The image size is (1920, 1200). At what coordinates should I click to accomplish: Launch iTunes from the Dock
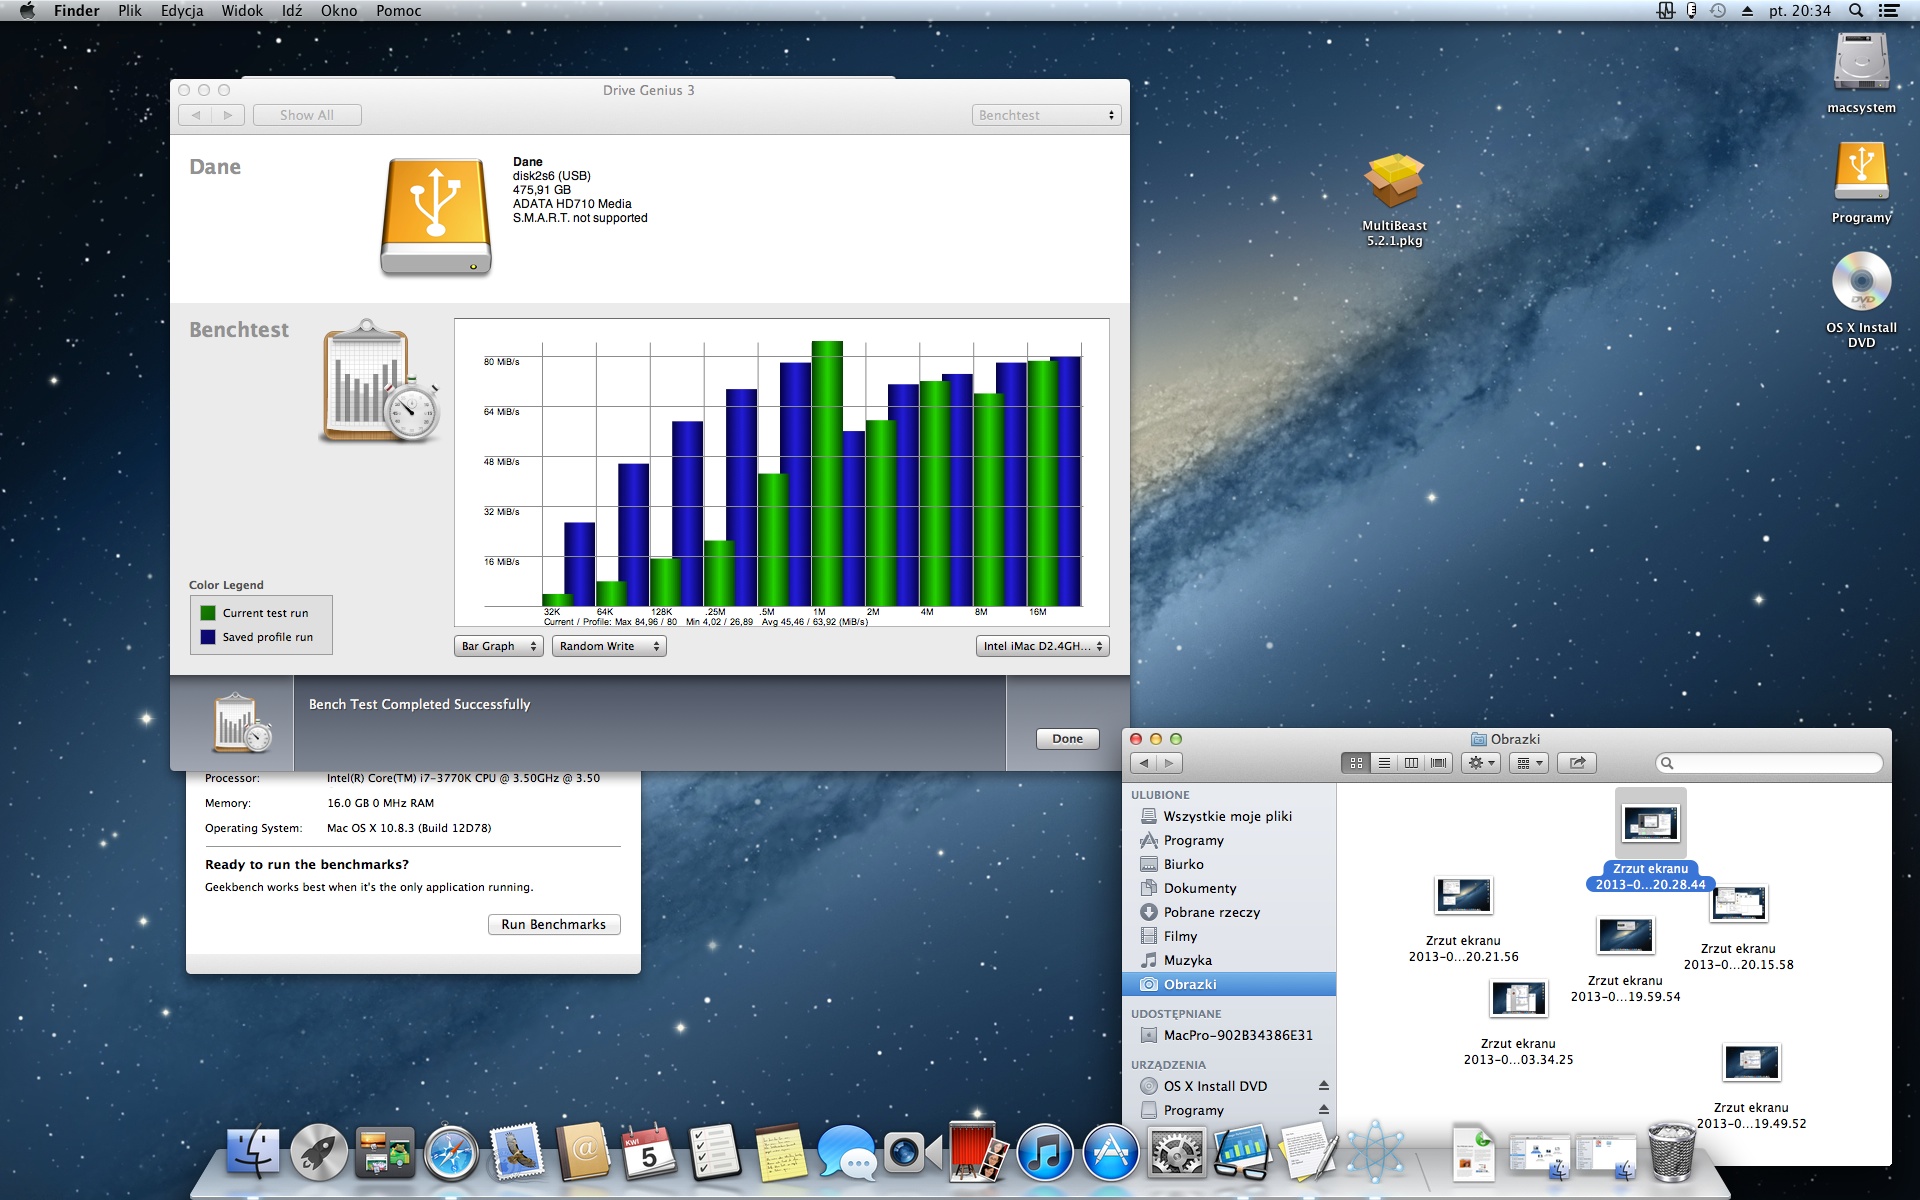click(x=1044, y=1152)
